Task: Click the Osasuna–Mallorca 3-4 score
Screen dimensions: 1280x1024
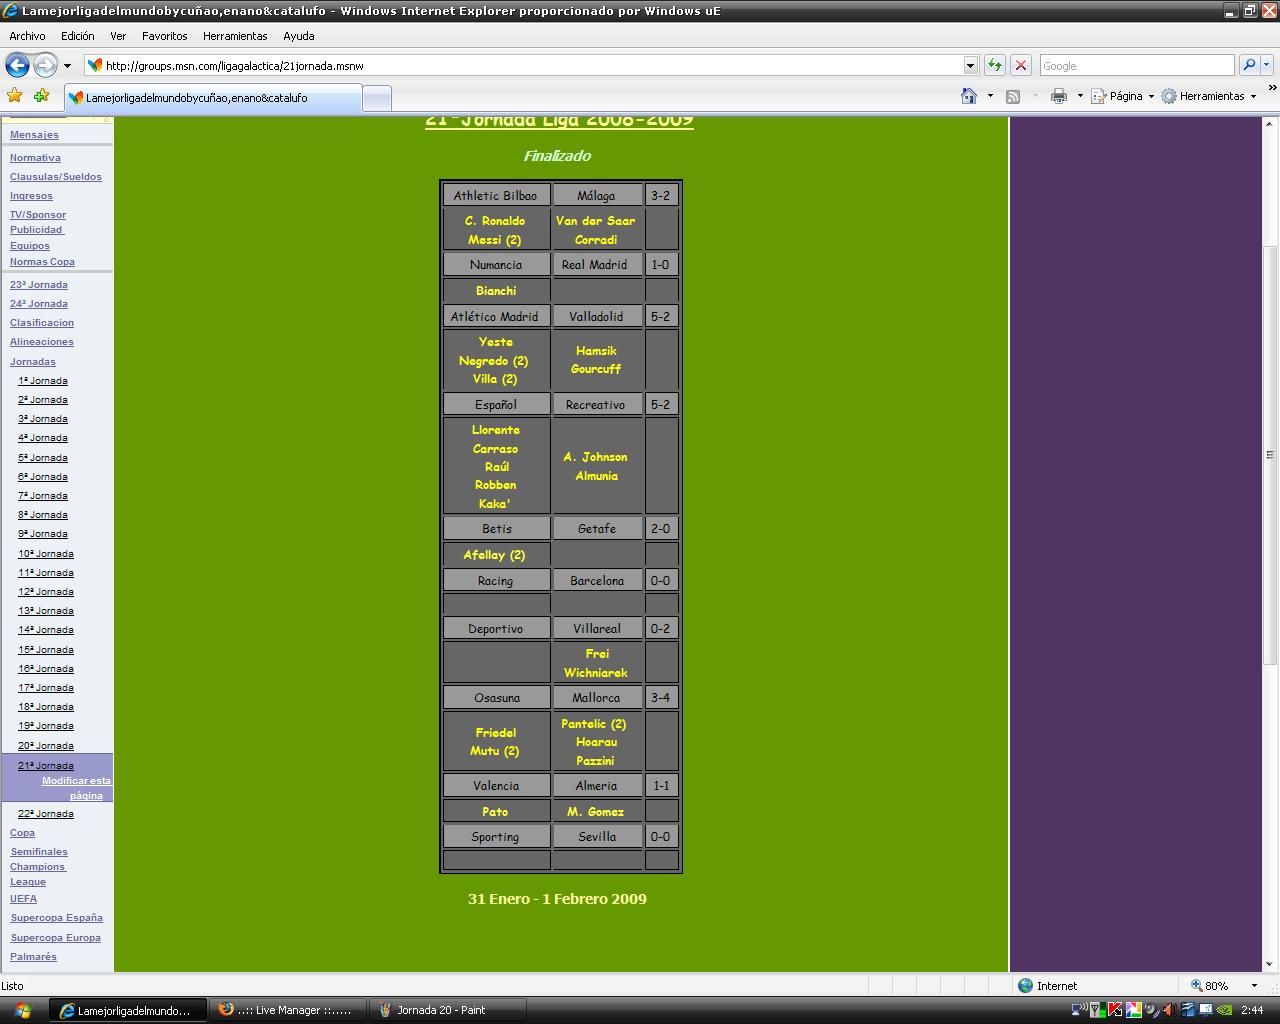Action: pyautogui.click(x=661, y=698)
